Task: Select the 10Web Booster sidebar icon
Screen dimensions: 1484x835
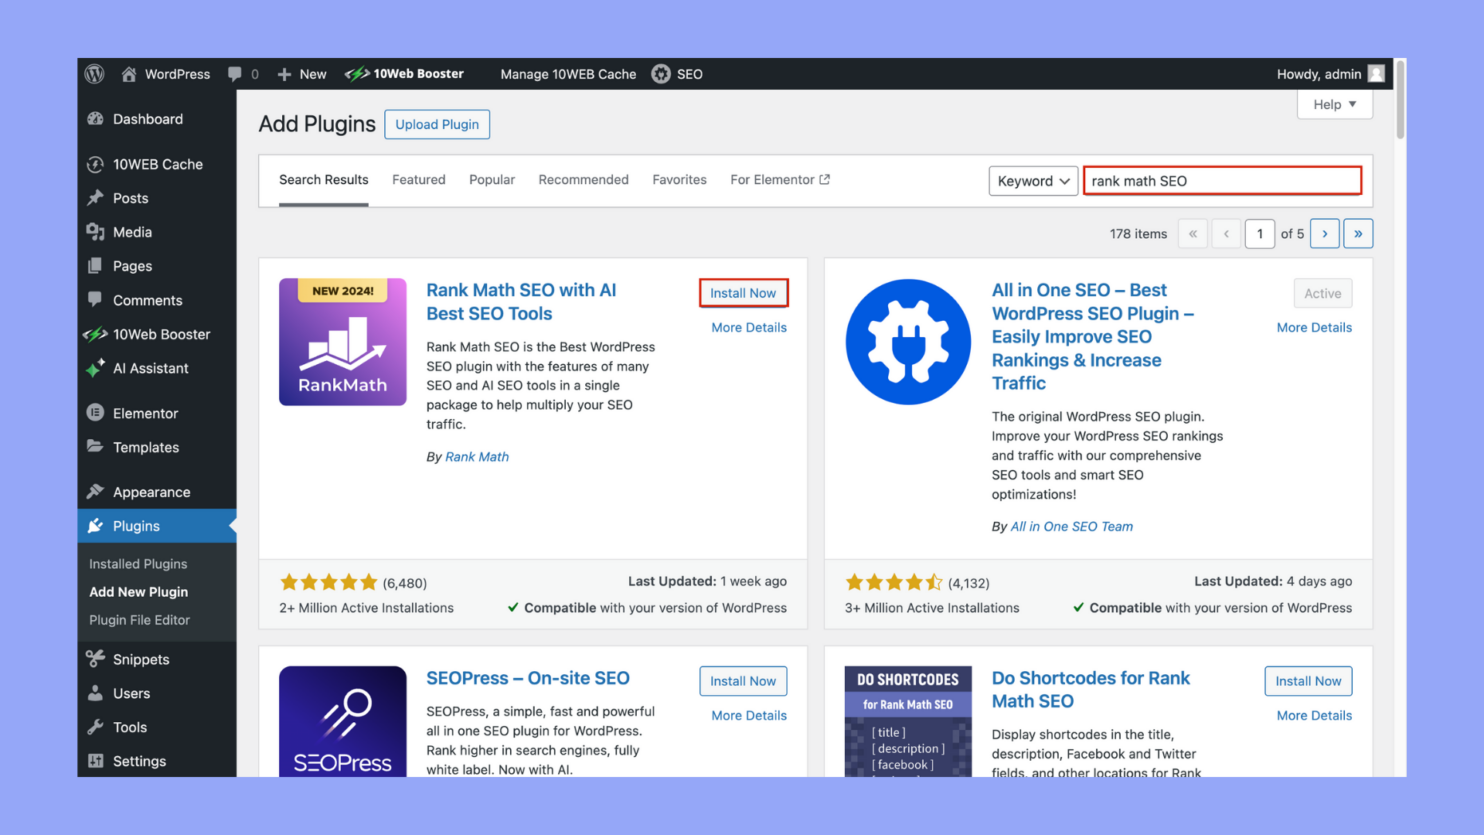Action: tap(96, 334)
